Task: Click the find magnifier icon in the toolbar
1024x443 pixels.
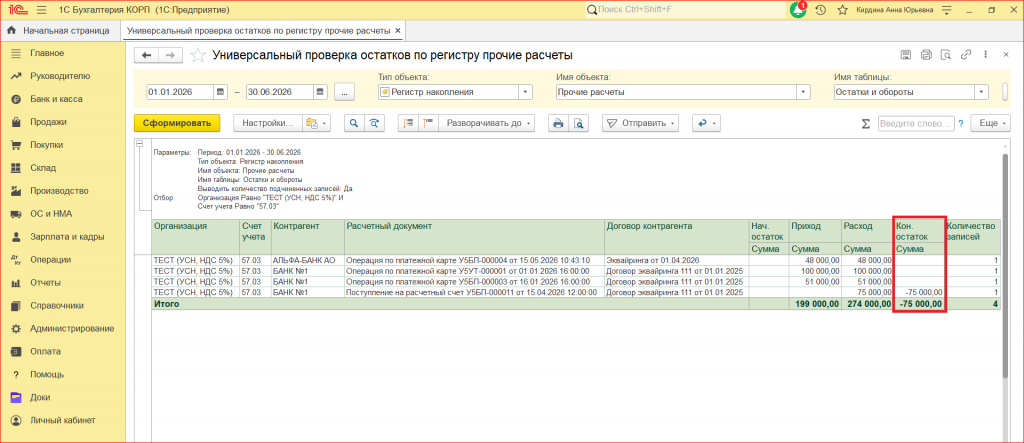Action: (x=354, y=123)
